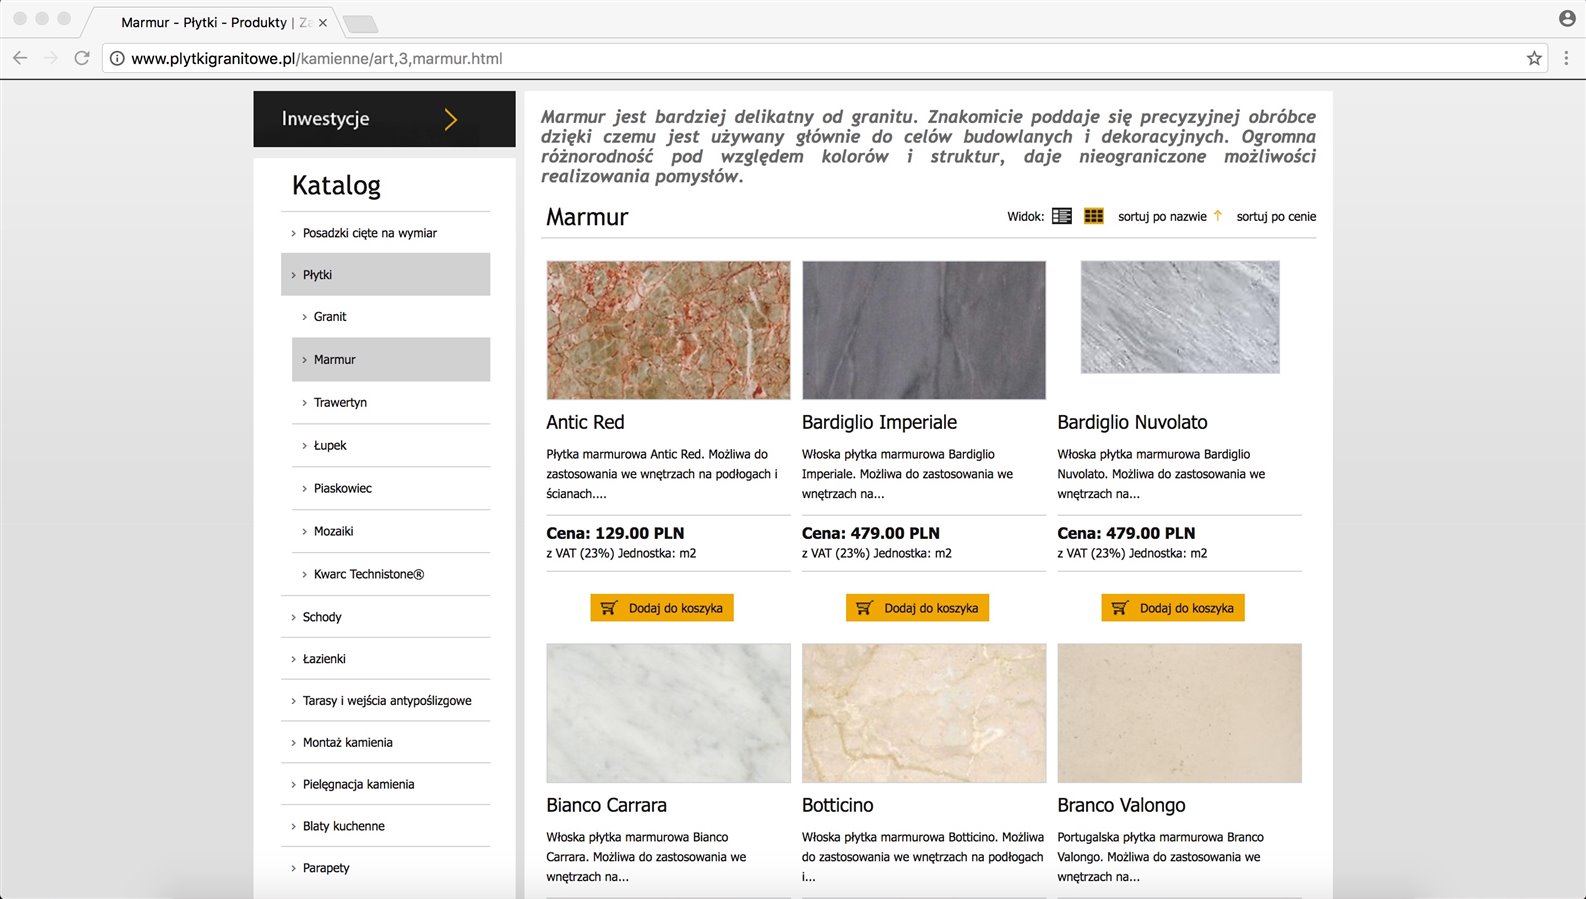Expand Schody catalog section

[322, 617]
